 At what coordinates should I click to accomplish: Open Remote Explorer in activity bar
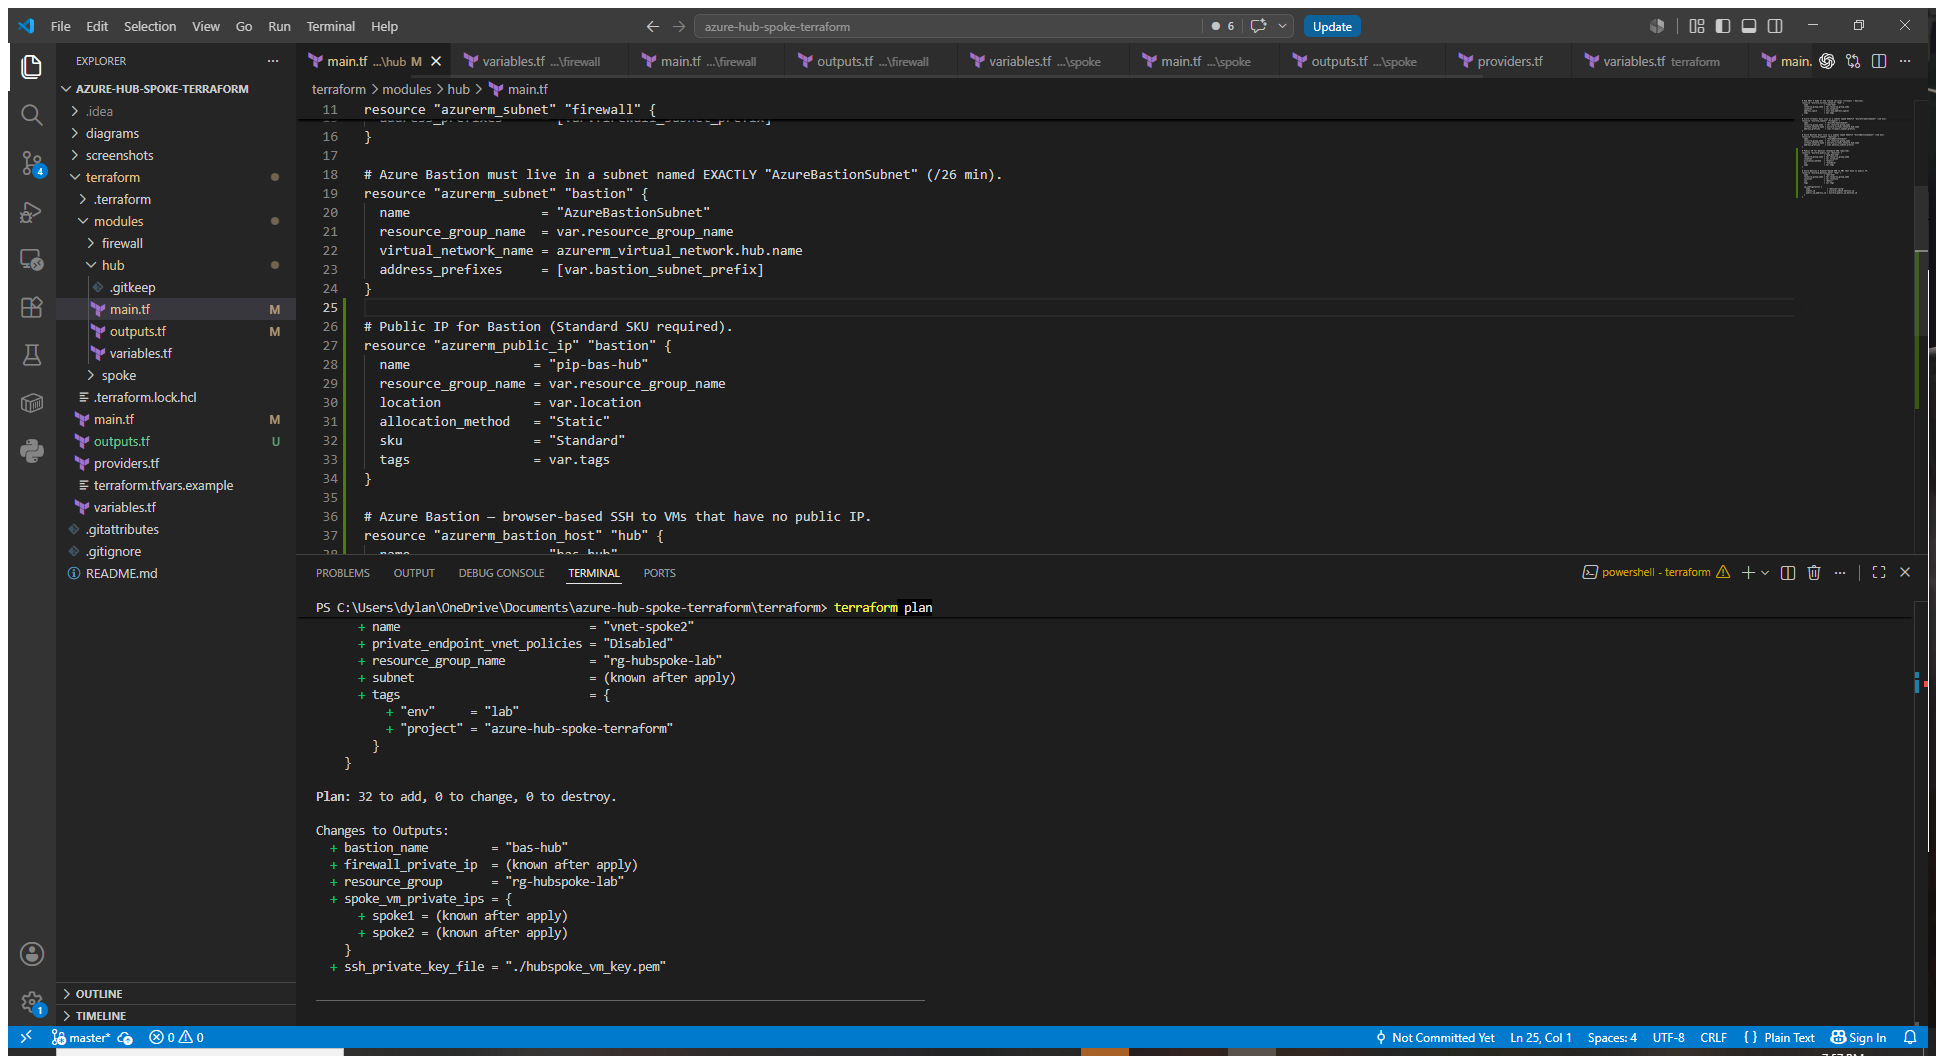click(x=32, y=259)
